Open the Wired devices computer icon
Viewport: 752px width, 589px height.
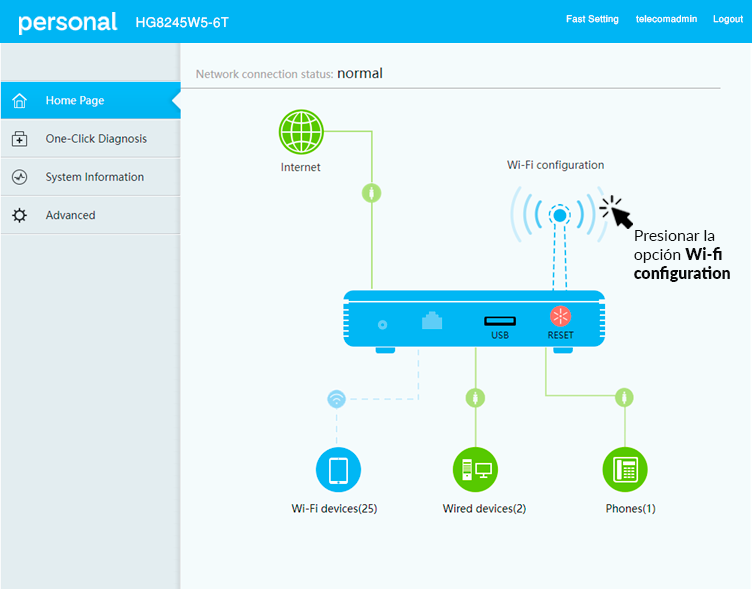coord(475,469)
